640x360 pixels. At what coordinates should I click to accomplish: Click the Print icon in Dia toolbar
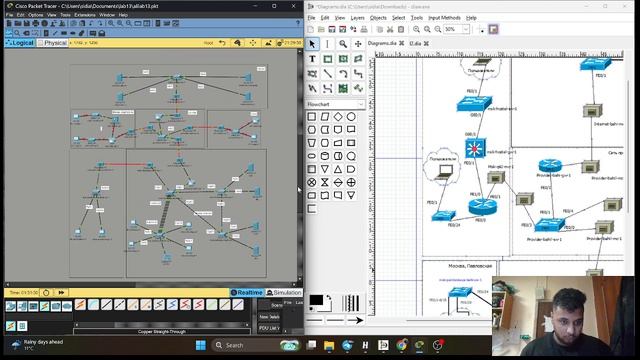pos(364,29)
